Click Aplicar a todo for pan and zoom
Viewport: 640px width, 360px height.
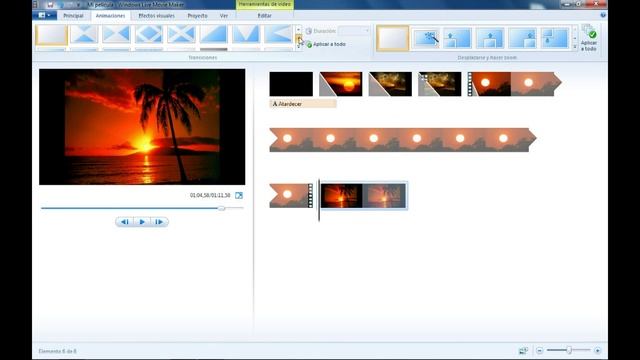point(589,38)
